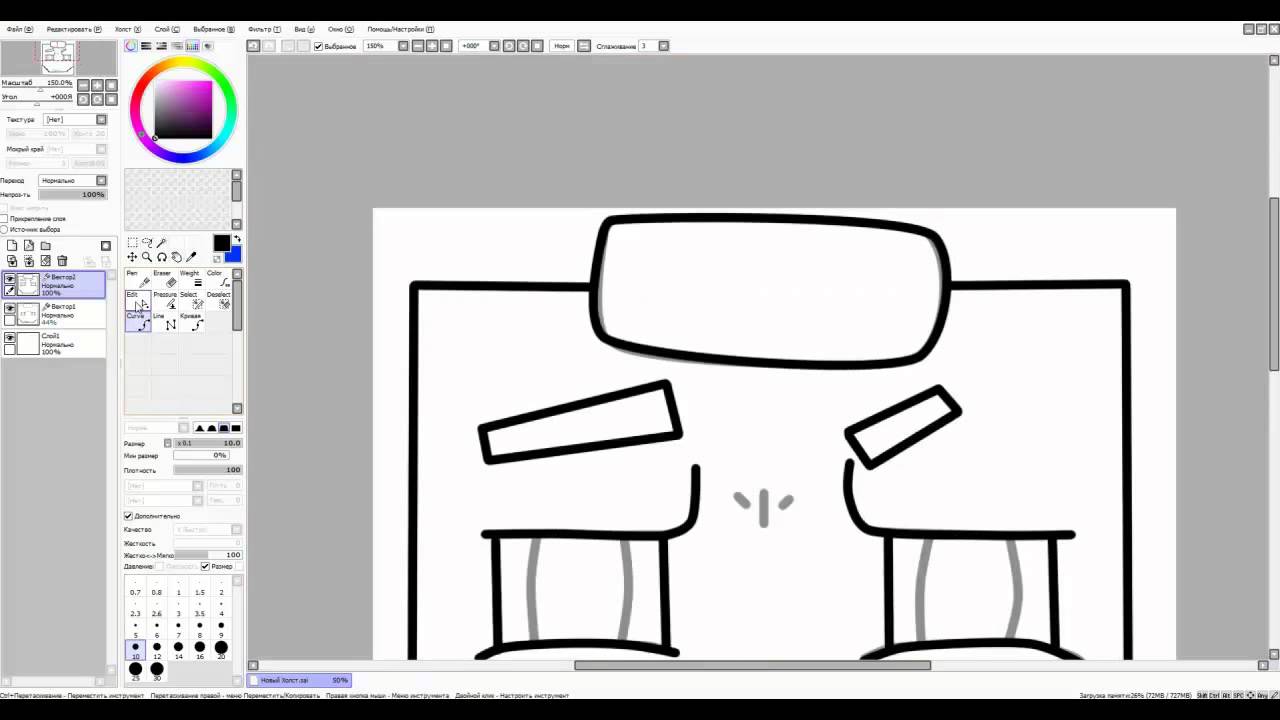The width and height of the screenshot is (1280, 720).
Task: Select the flat brush edge shape
Action: coord(236,428)
